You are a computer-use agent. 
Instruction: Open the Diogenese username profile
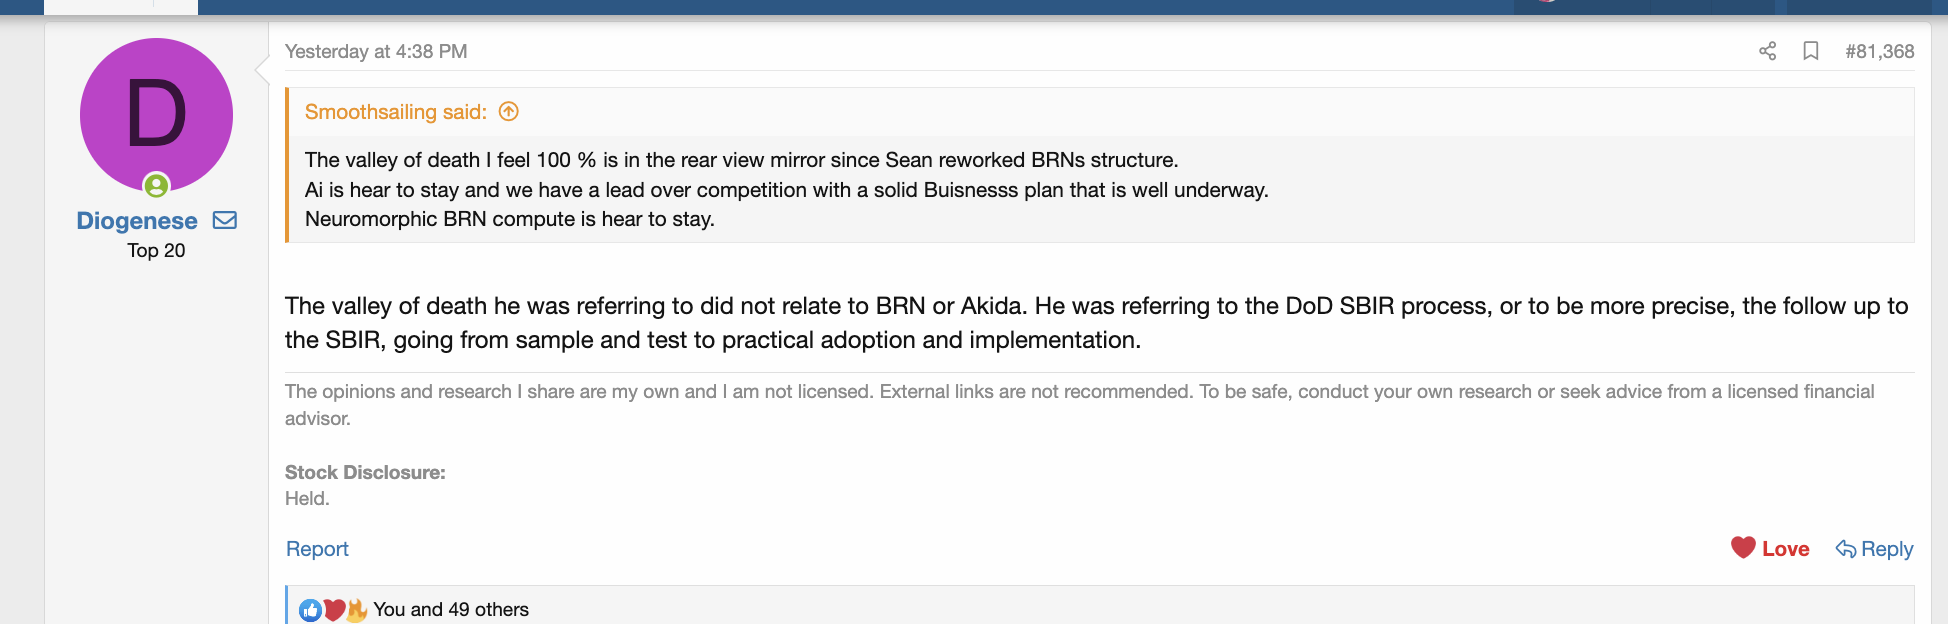(137, 220)
